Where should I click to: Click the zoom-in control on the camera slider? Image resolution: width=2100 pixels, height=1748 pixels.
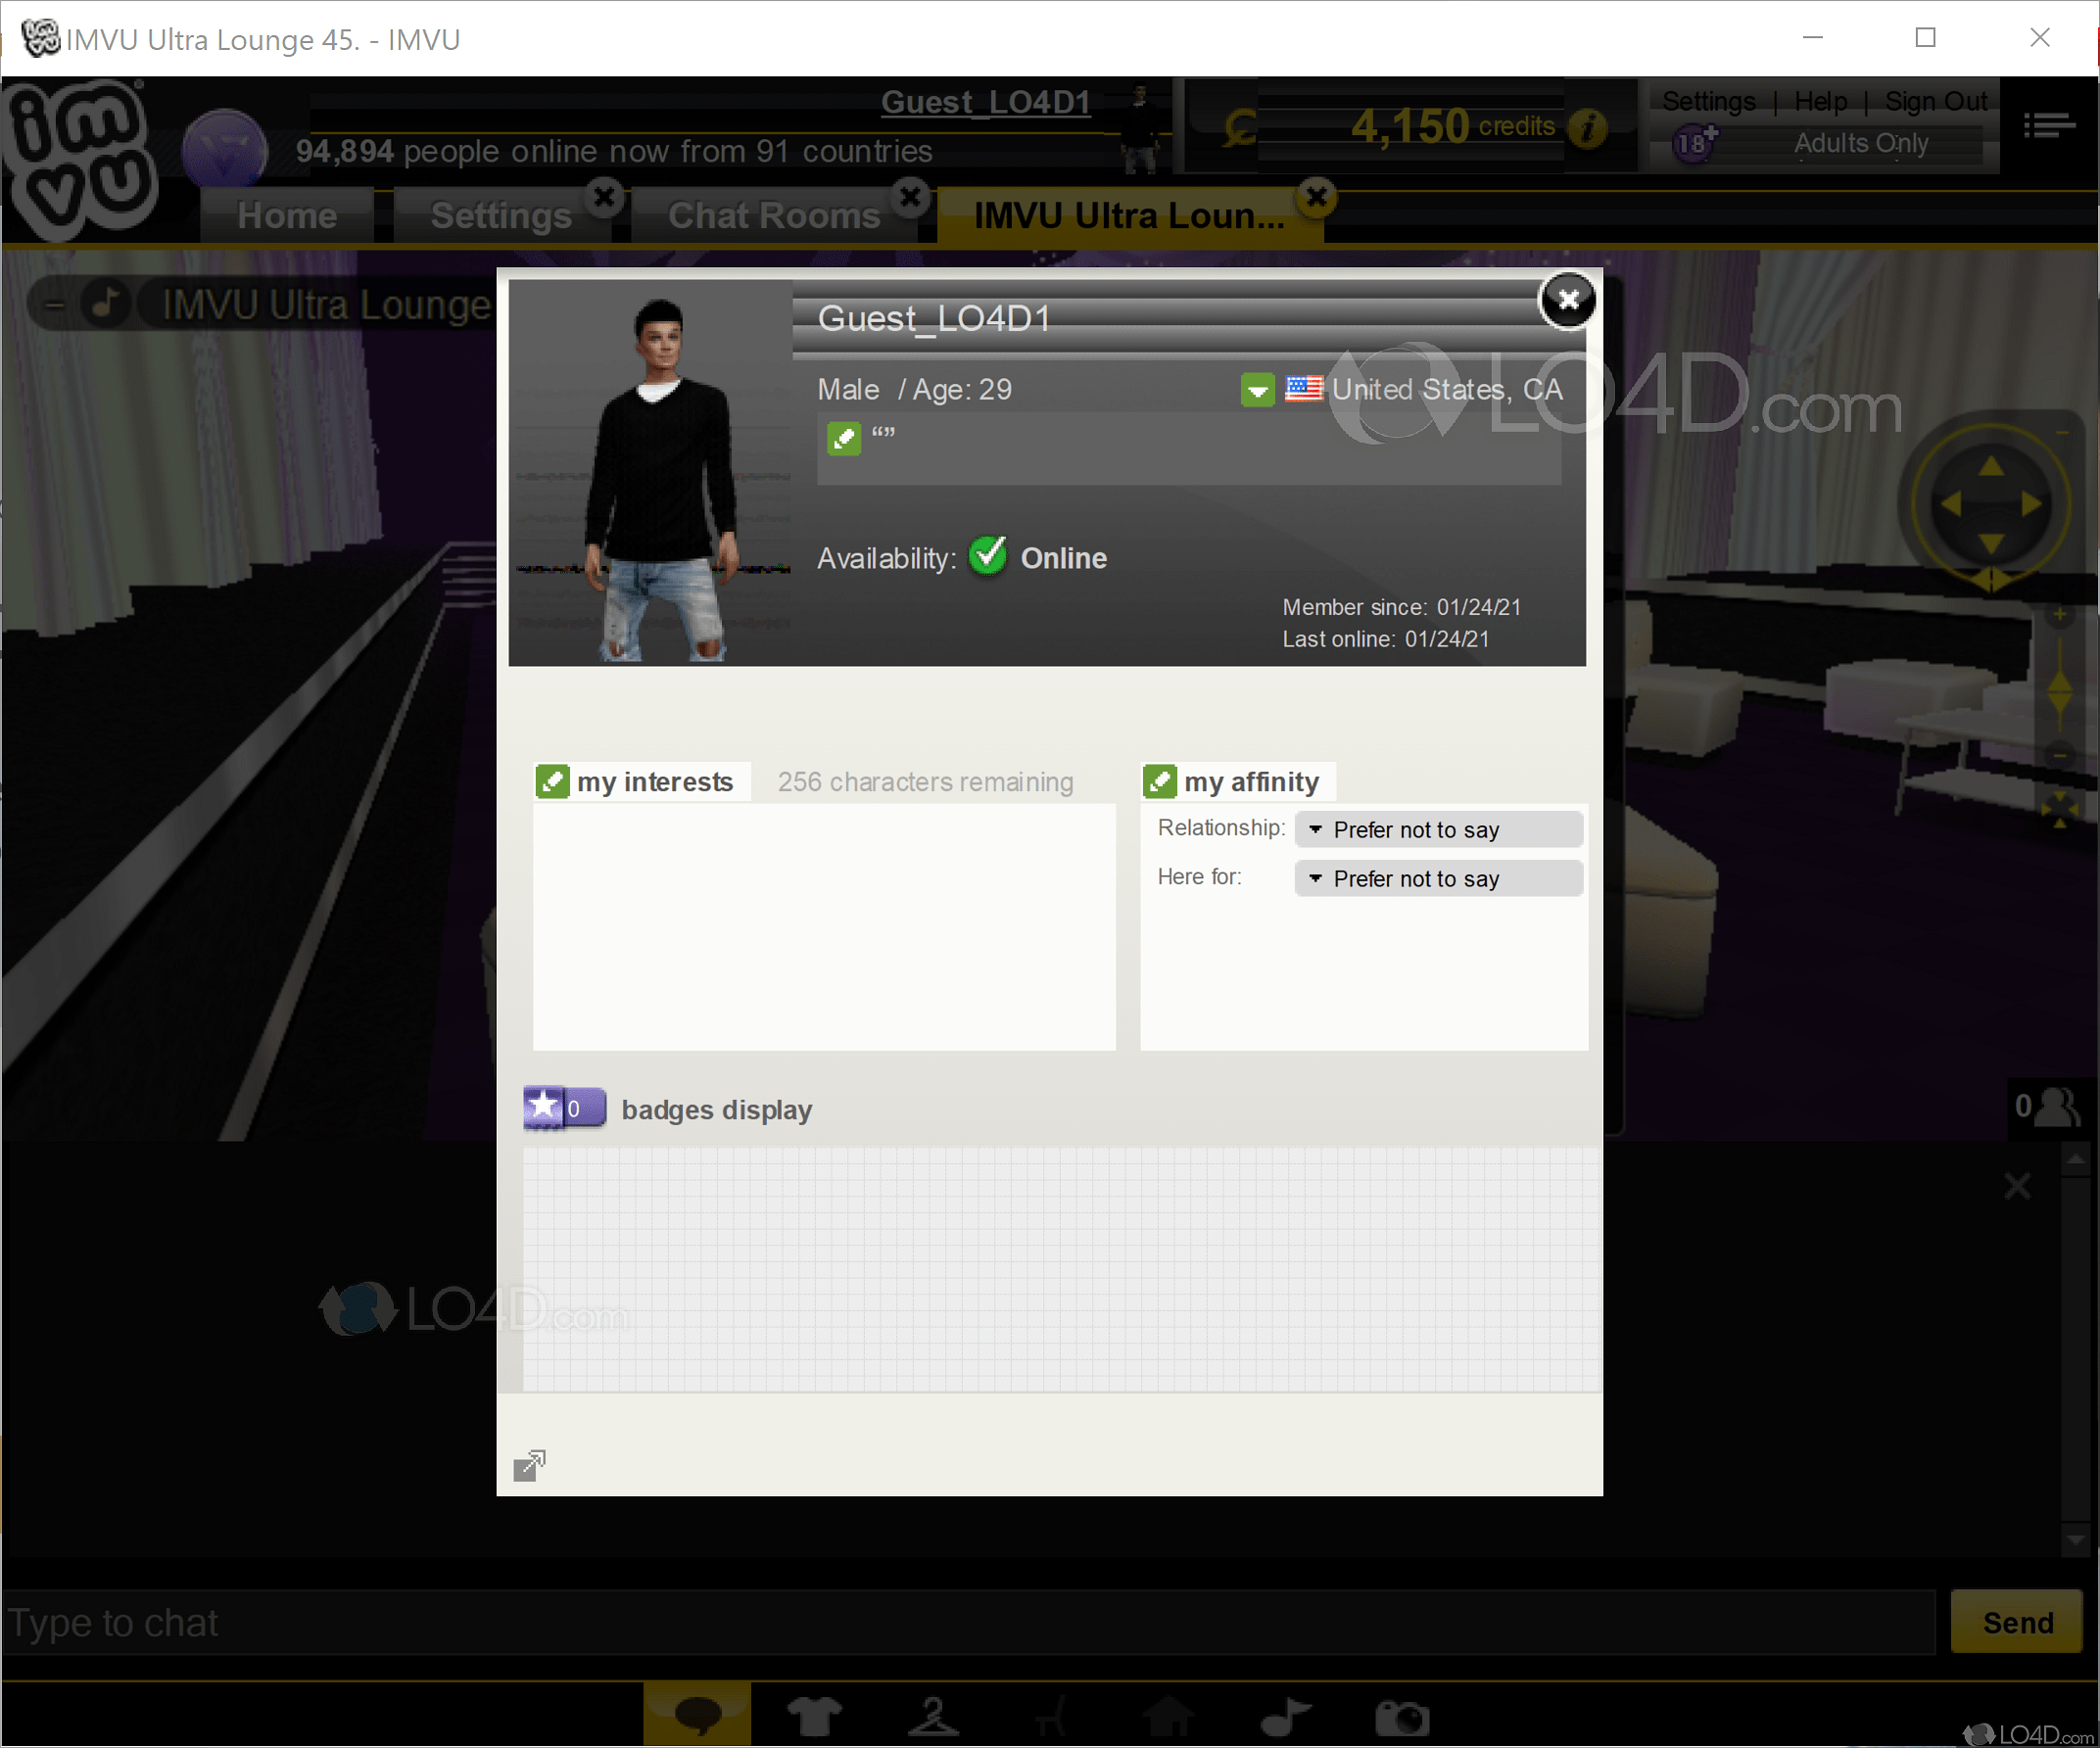(2060, 612)
